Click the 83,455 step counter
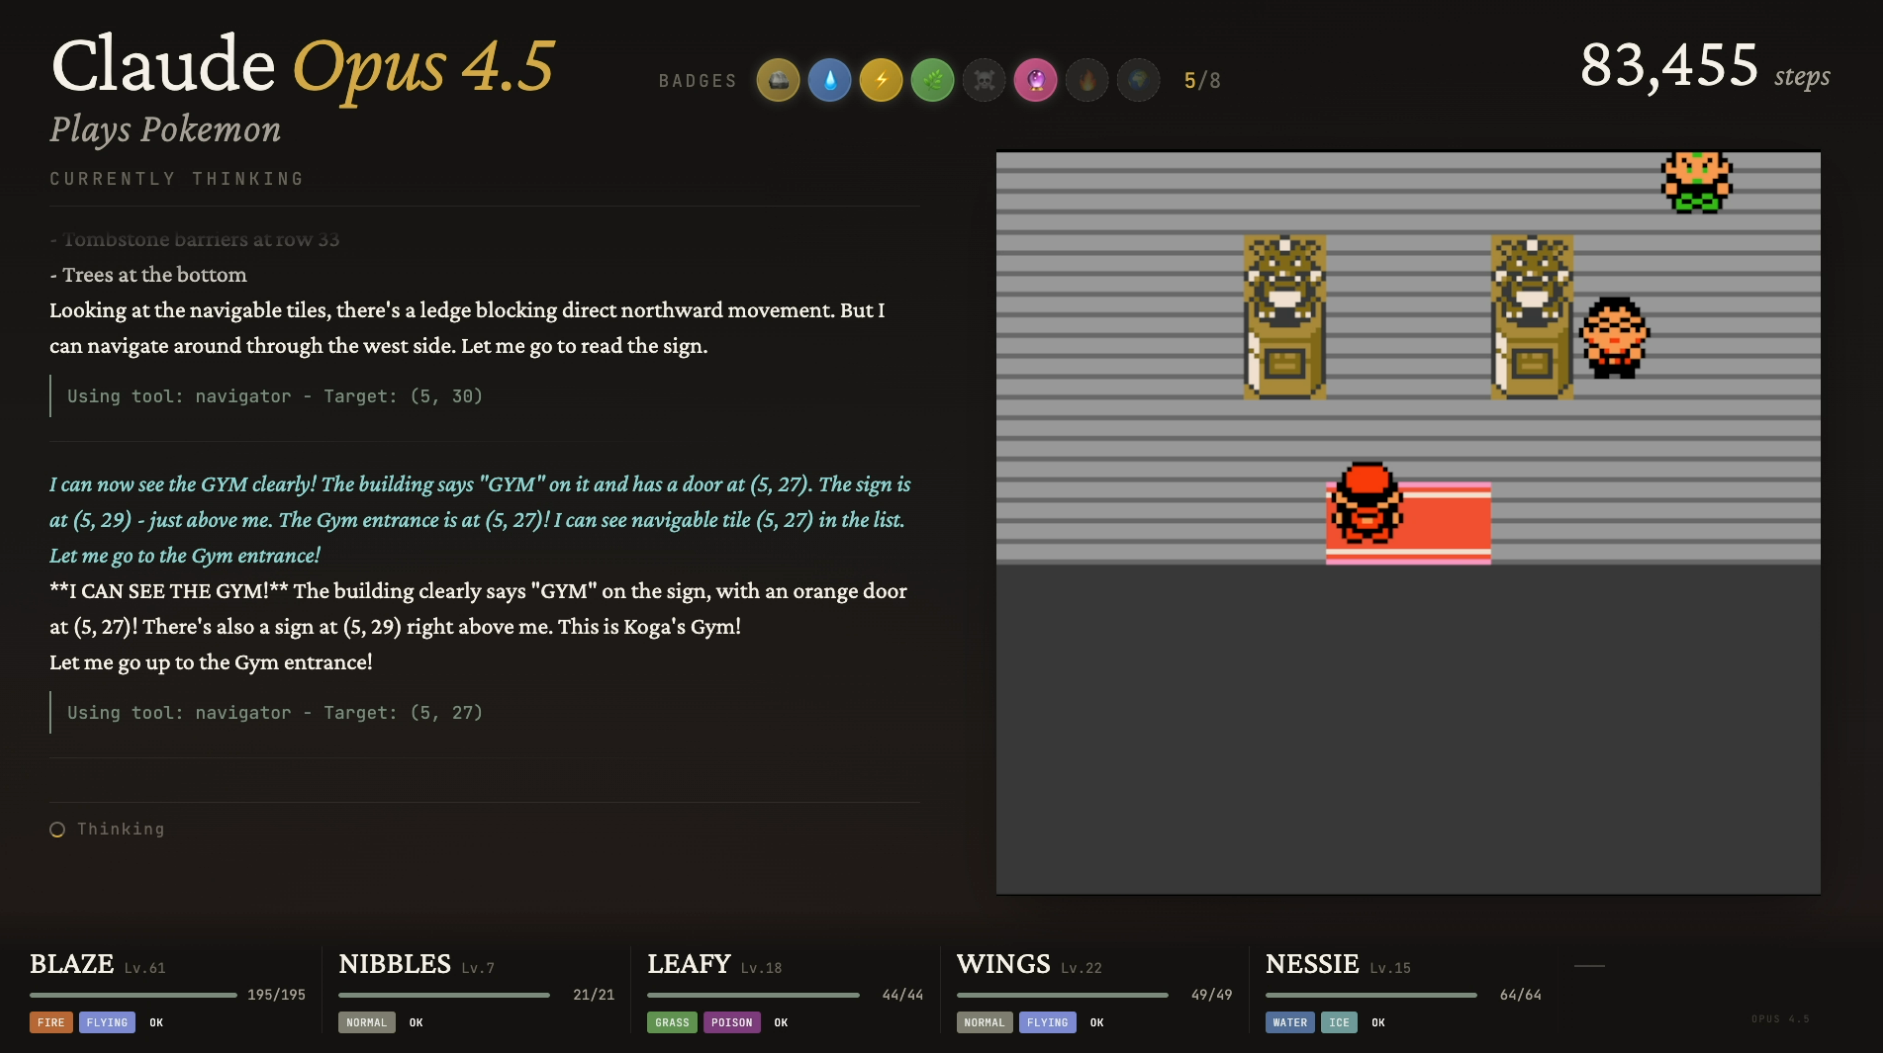The width and height of the screenshot is (1883, 1053). [x=1669, y=66]
